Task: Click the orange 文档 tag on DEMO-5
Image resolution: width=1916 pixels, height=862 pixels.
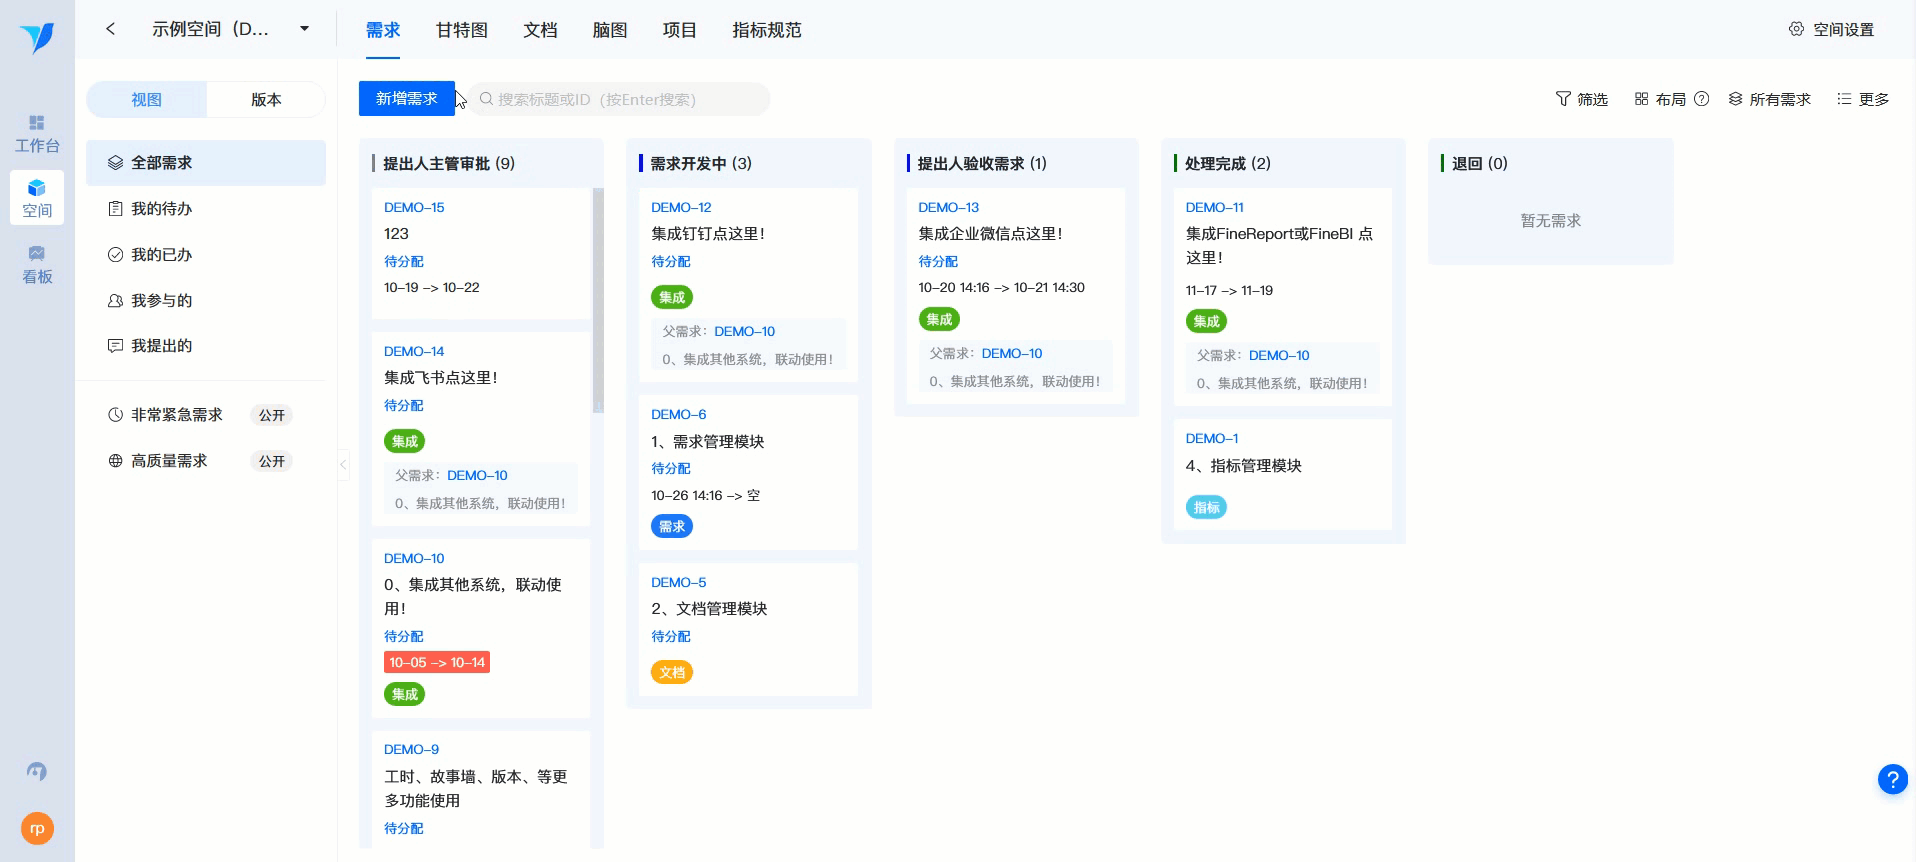Action: (672, 672)
